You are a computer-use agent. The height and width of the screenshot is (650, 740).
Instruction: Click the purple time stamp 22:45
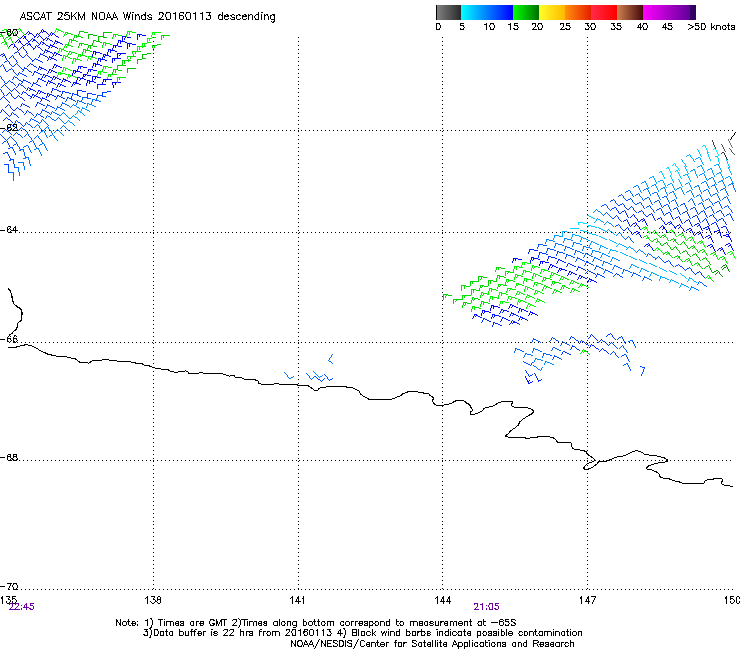pyautogui.click(x=22, y=607)
